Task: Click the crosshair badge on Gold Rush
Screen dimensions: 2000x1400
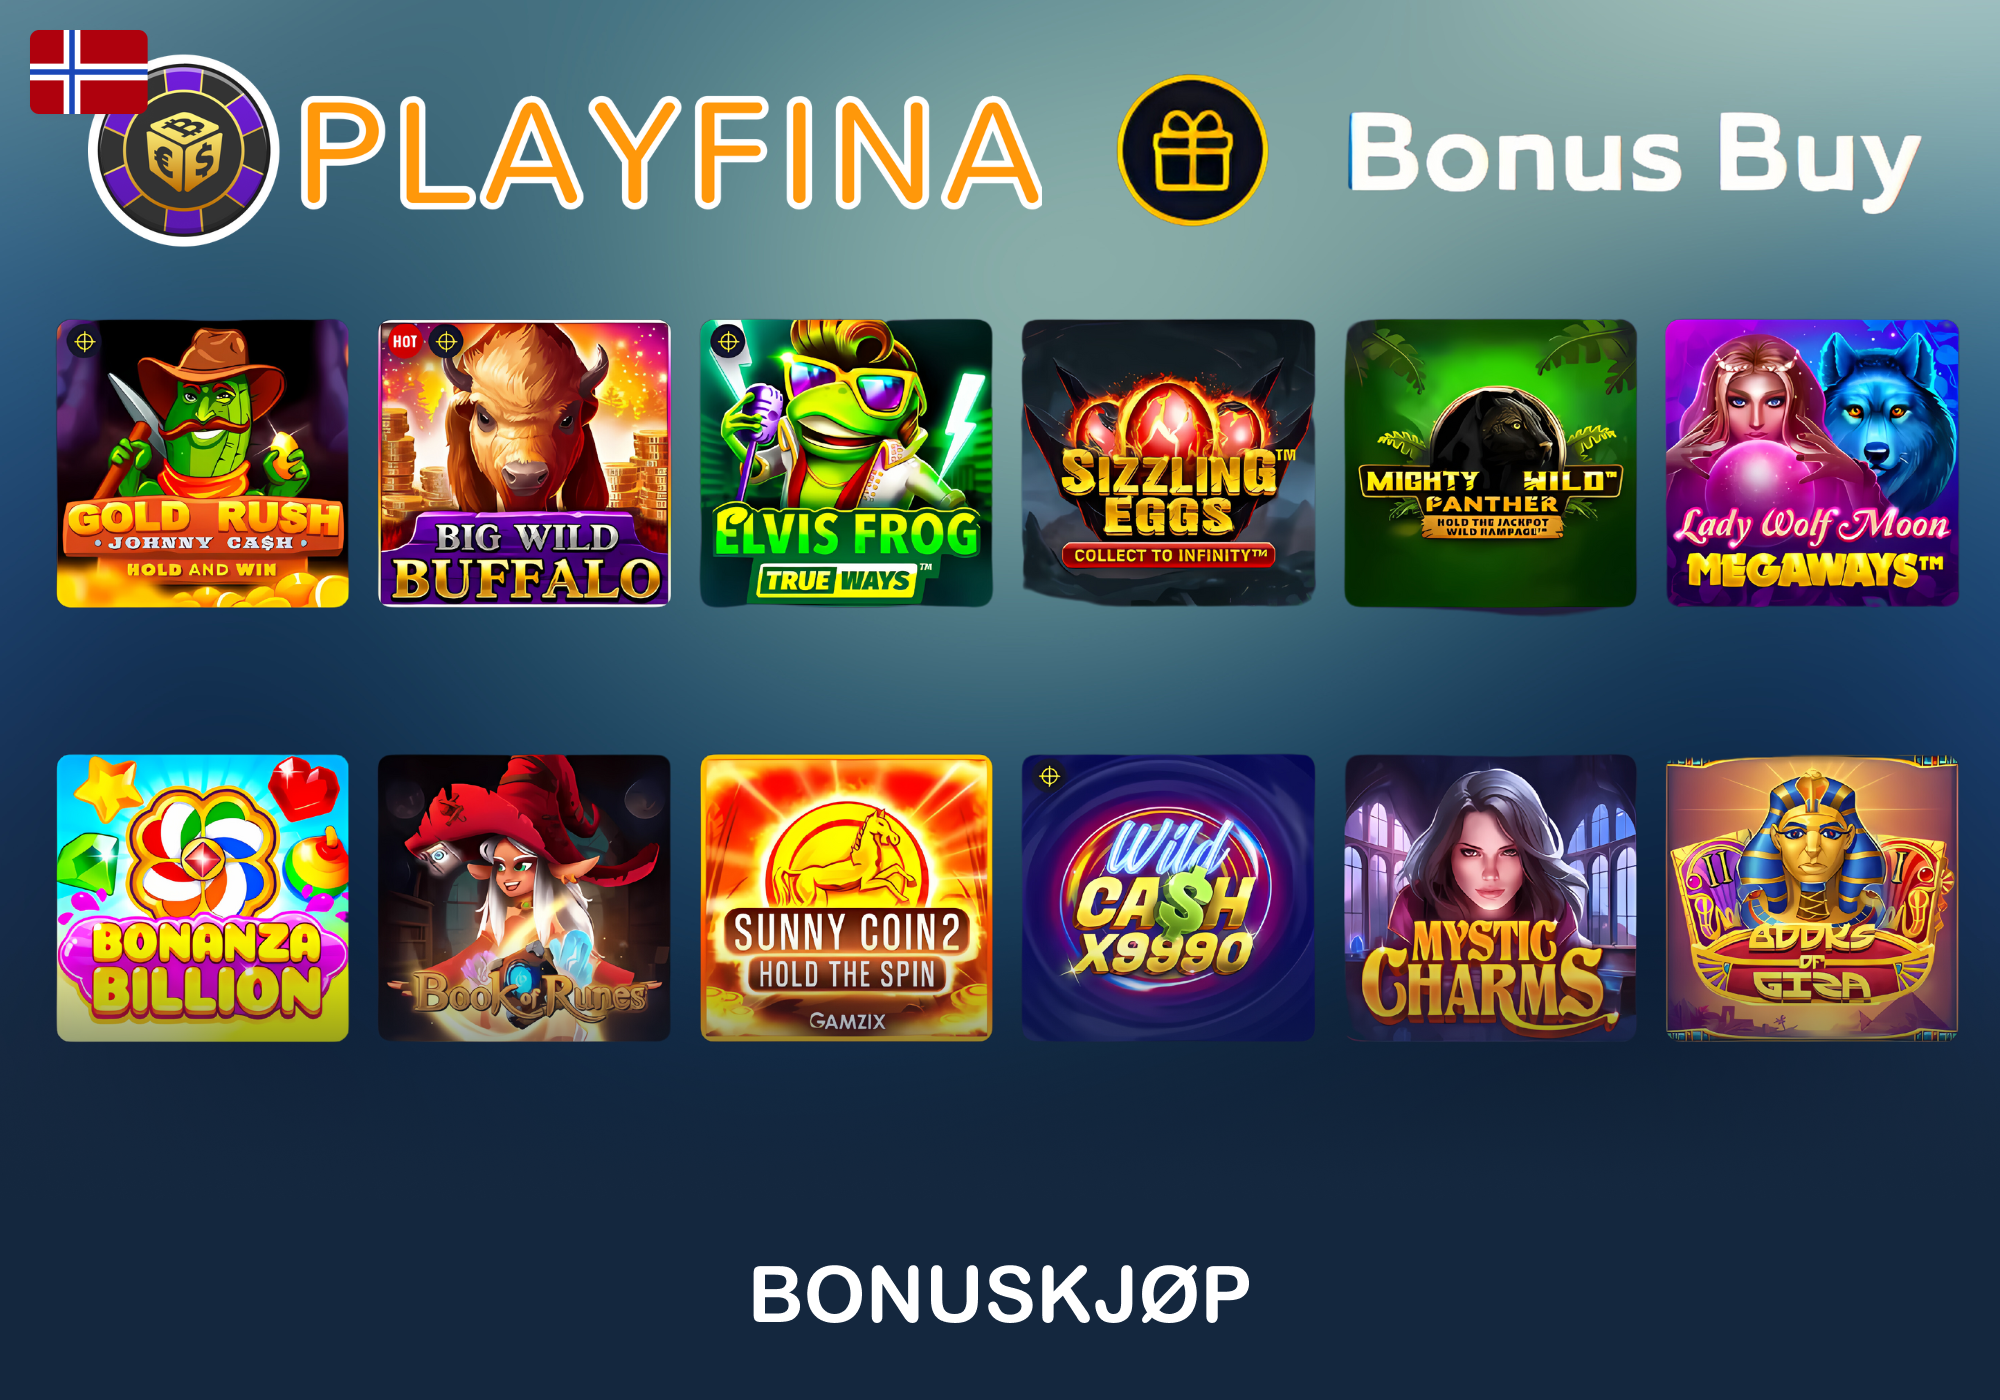Action: (x=85, y=342)
